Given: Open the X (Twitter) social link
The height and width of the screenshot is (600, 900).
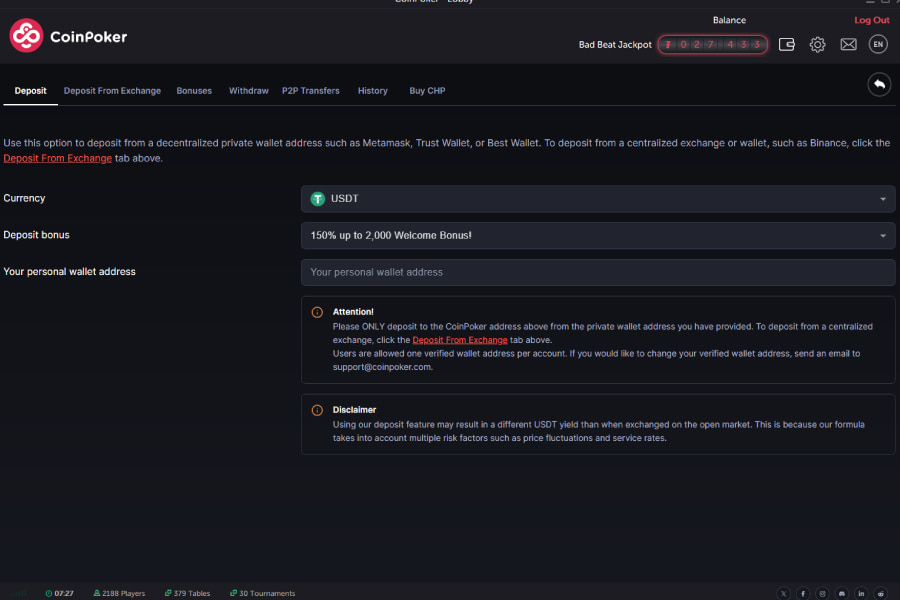Looking at the screenshot, I should [x=783, y=593].
